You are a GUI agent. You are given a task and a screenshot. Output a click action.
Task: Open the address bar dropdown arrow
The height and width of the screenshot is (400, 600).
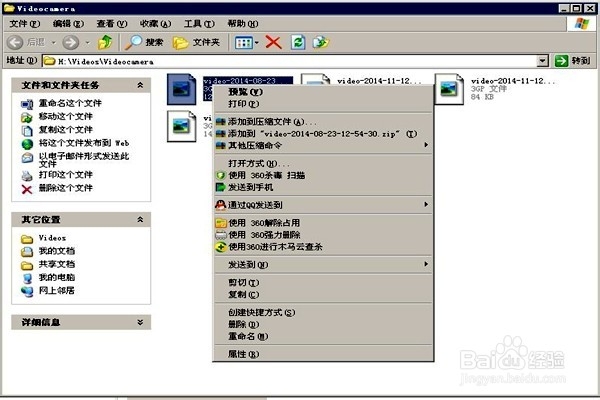click(x=542, y=61)
